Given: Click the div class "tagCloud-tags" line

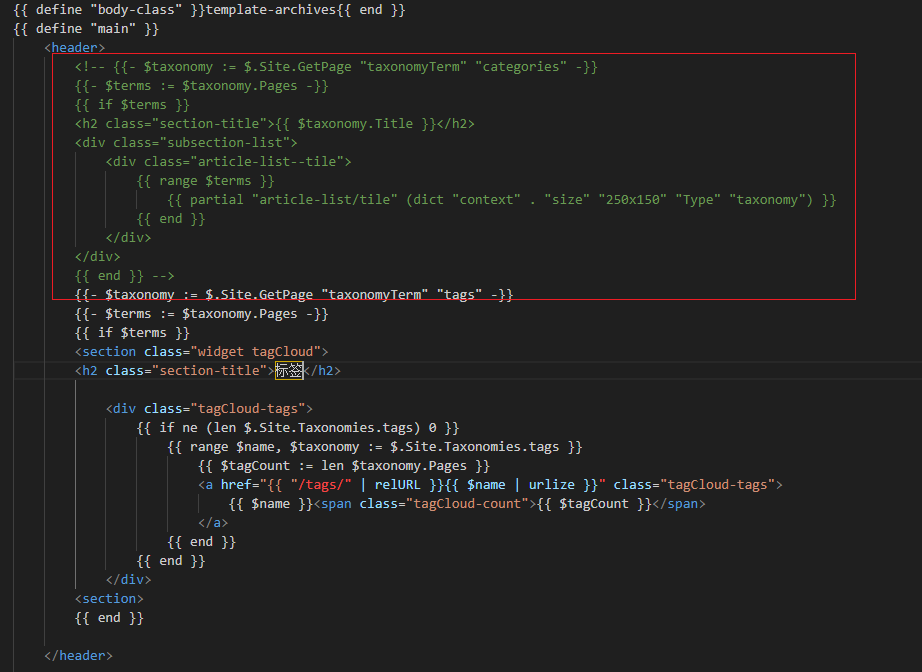Looking at the screenshot, I should pyautogui.click(x=209, y=409).
